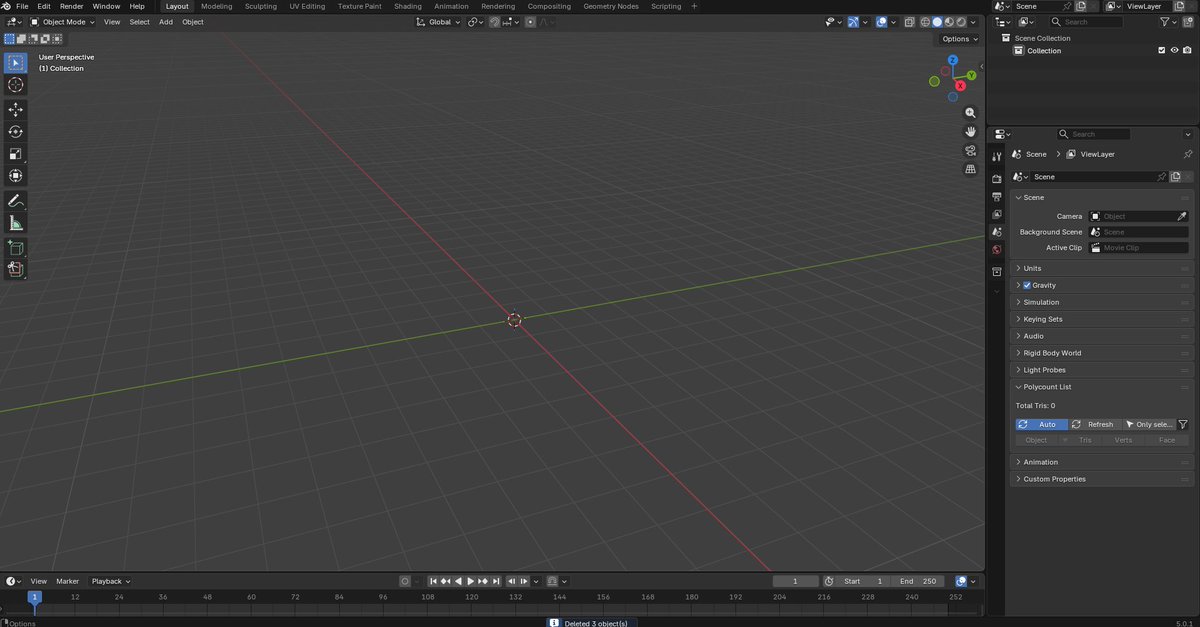Select the Annotate tool

click(x=16, y=201)
